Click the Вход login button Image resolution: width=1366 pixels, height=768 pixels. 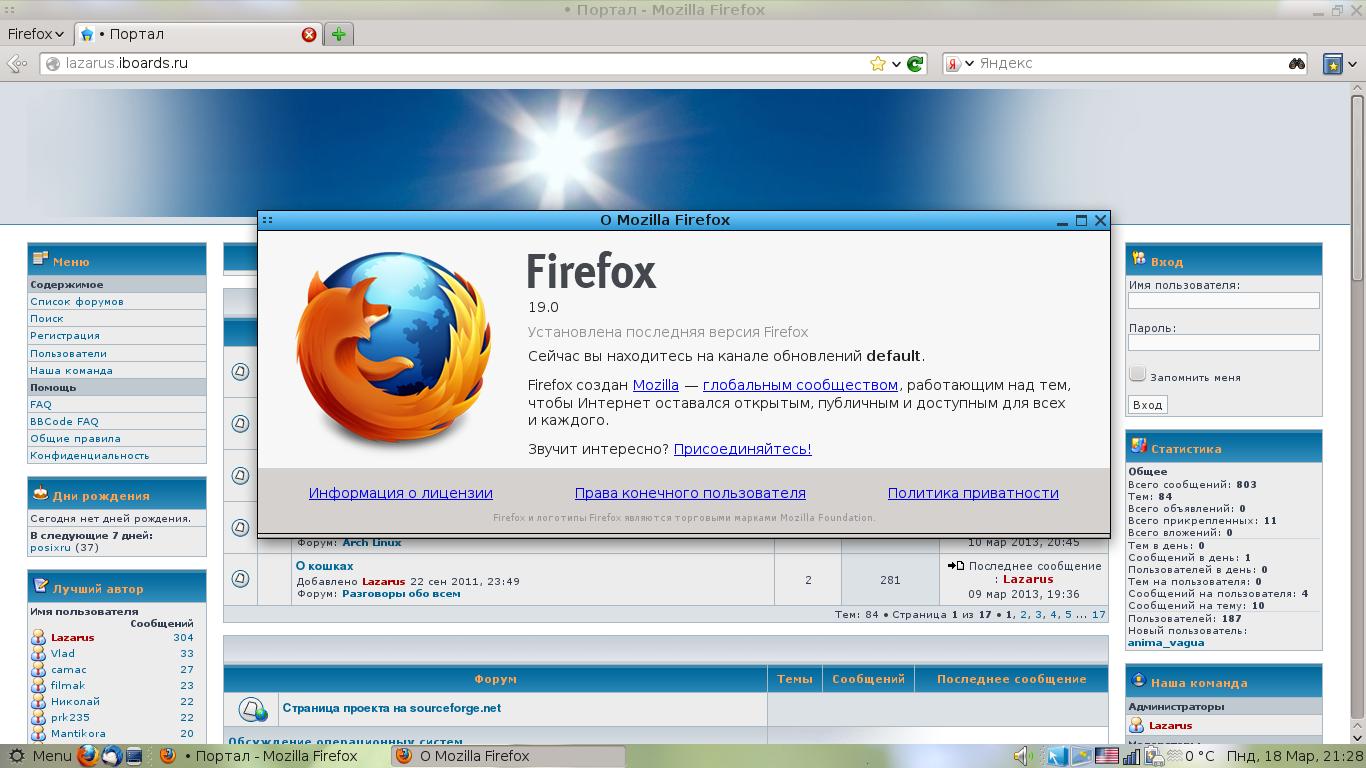click(x=1147, y=405)
